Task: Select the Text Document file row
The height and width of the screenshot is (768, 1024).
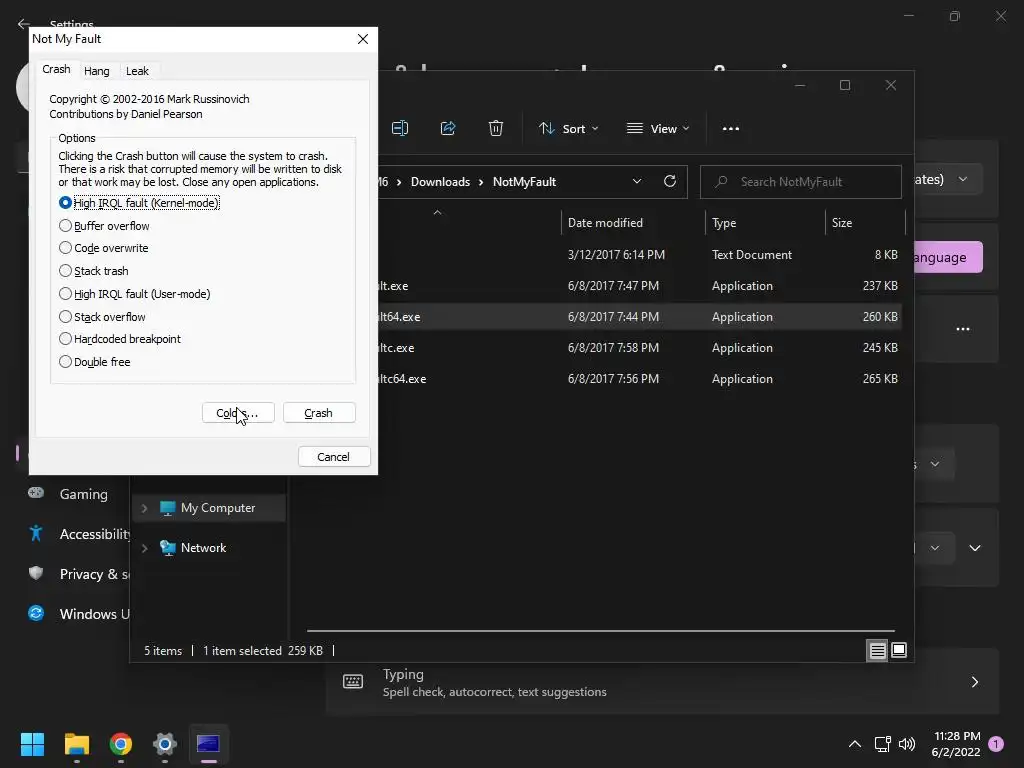Action: pos(640,255)
